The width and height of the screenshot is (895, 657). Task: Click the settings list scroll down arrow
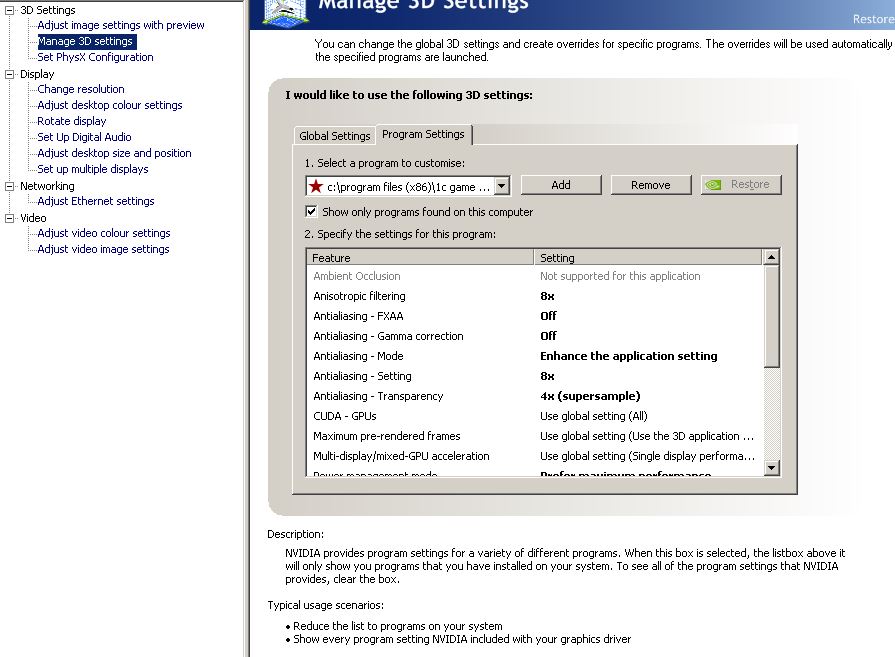[x=771, y=468]
